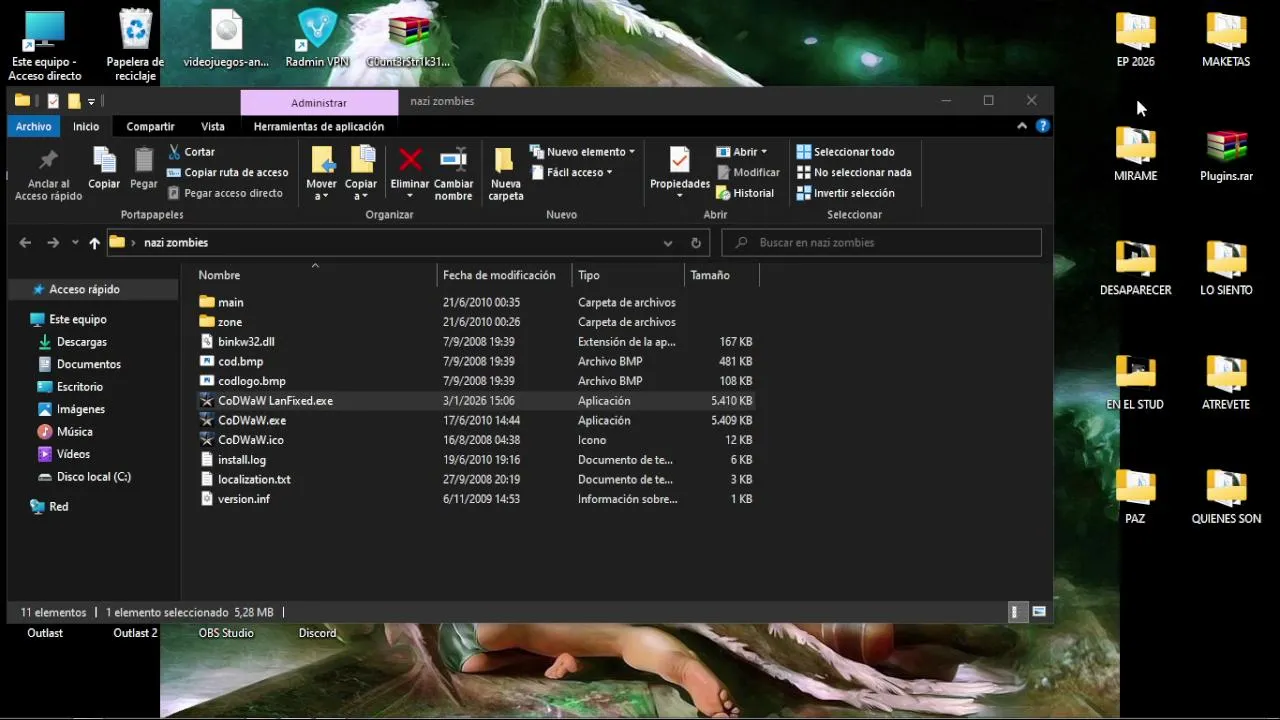
Task: Click the Modificar button
Action: [748, 172]
